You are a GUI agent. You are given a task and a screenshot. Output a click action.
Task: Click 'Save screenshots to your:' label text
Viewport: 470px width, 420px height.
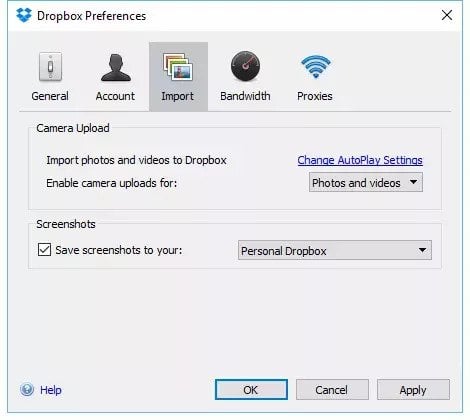click(119, 250)
